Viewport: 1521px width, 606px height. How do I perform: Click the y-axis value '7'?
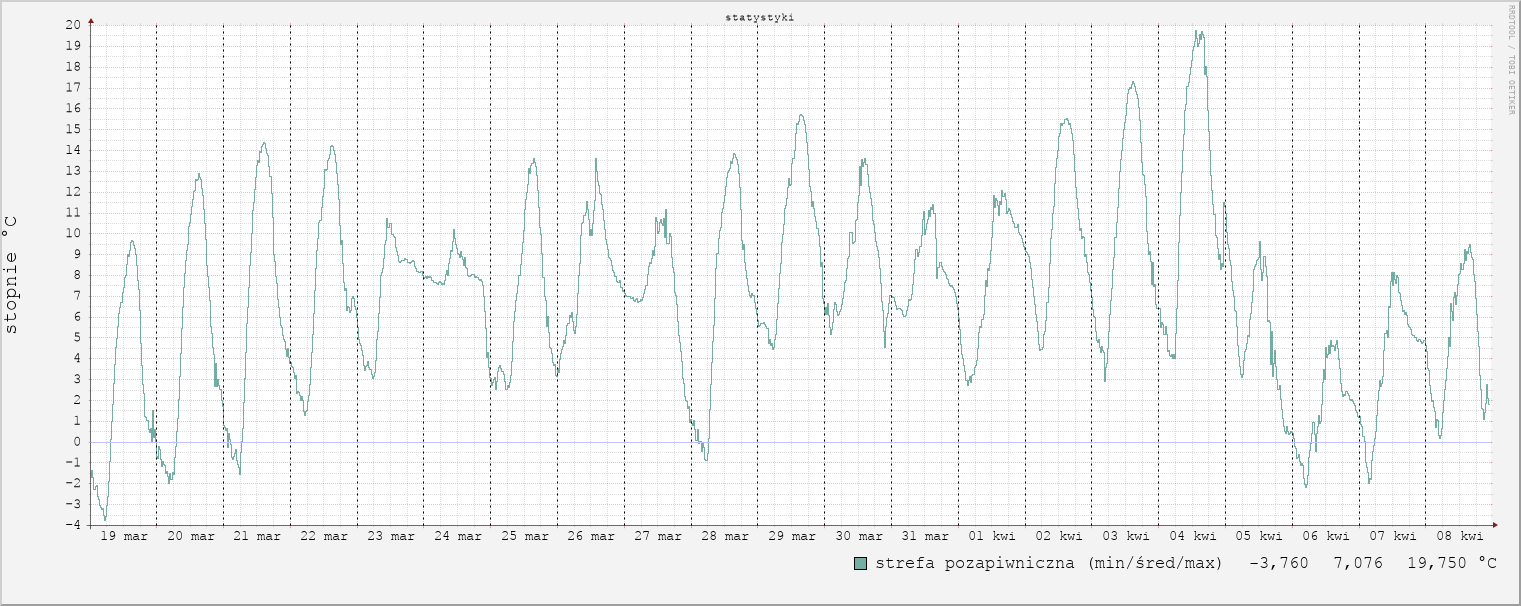coord(78,296)
